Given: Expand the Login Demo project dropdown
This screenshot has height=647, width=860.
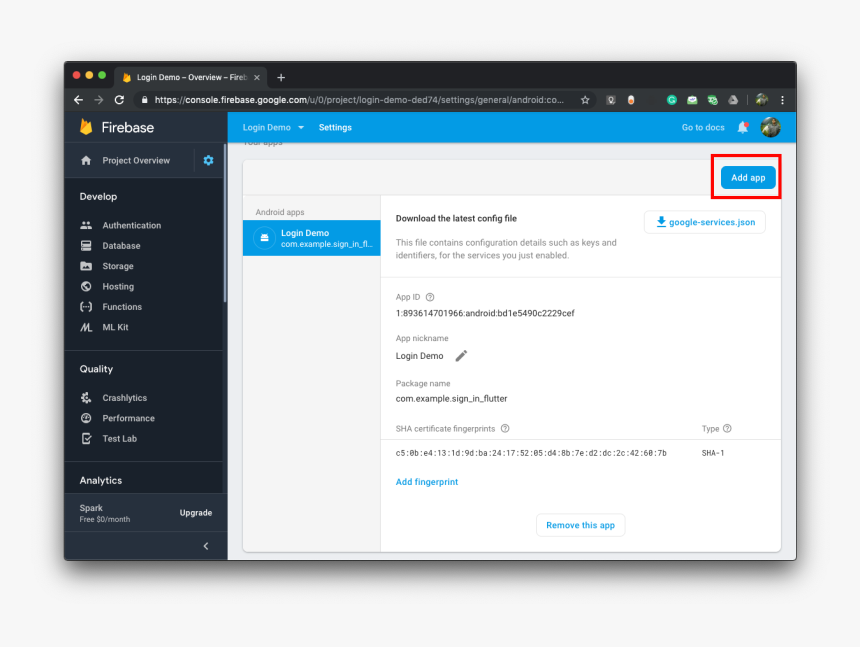Looking at the screenshot, I should (273, 127).
